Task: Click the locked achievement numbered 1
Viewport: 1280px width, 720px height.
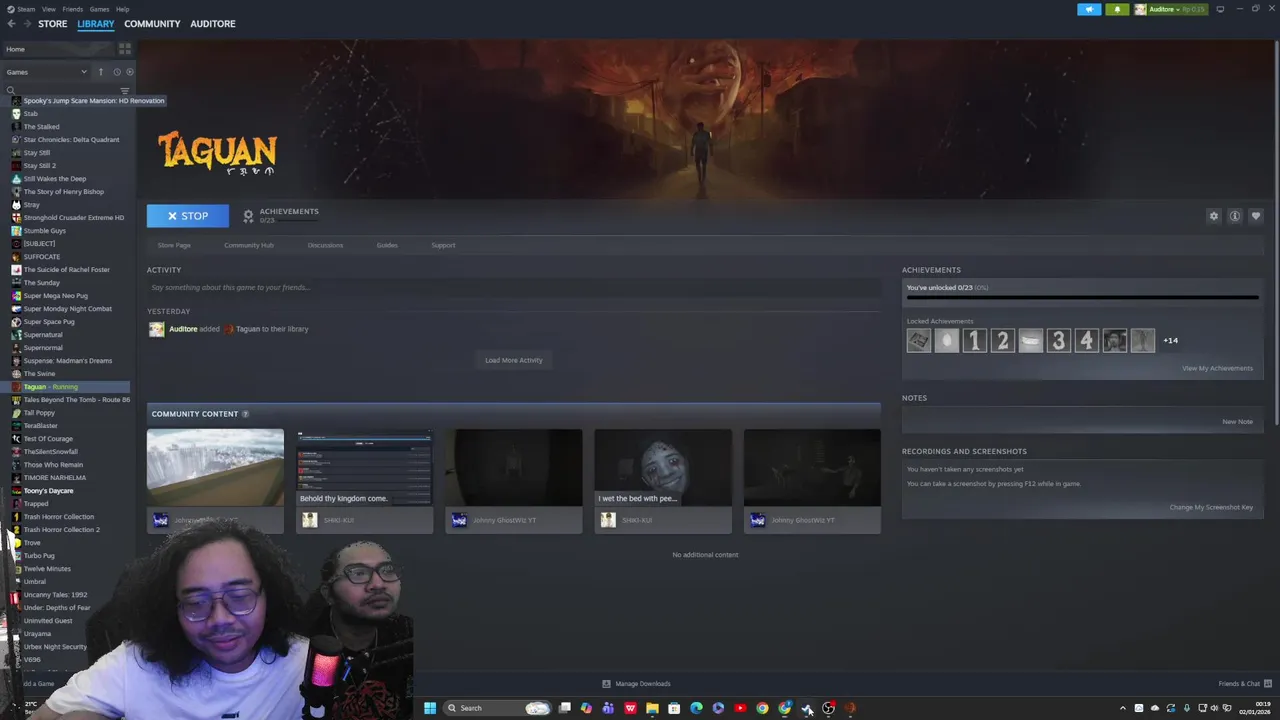Action: click(x=975, y=341)
